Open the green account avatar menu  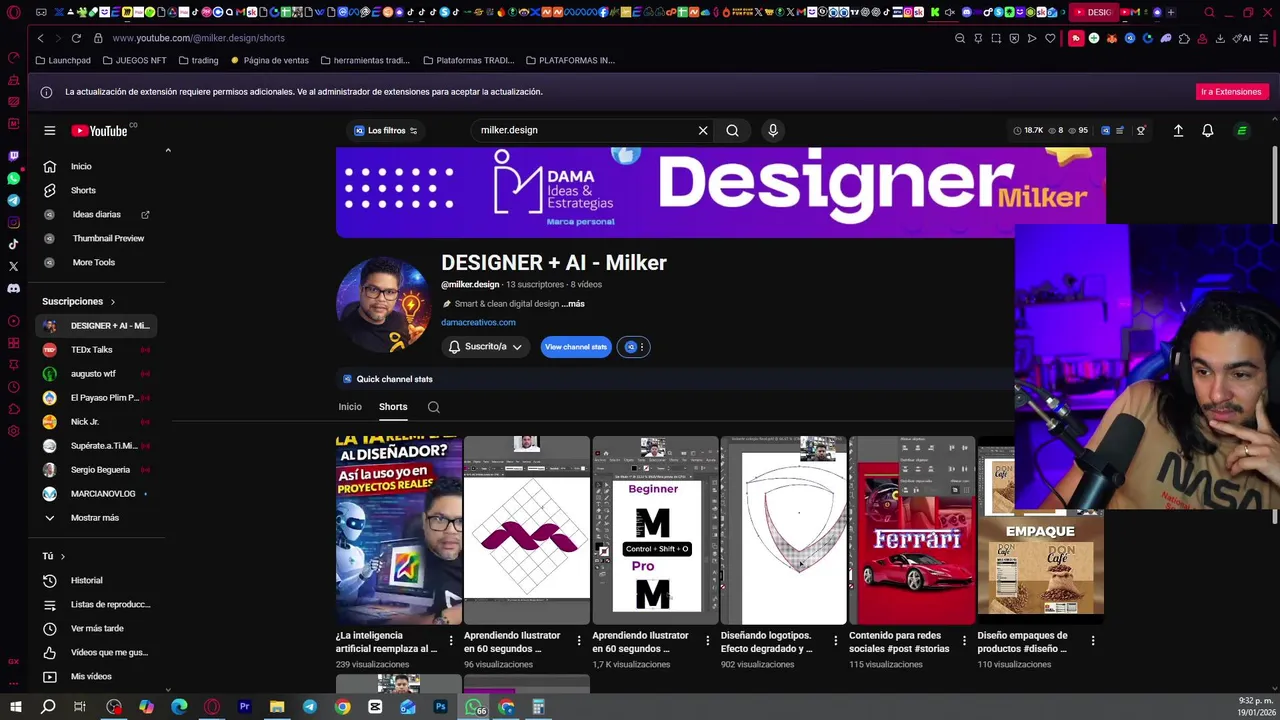[1242, 130]
